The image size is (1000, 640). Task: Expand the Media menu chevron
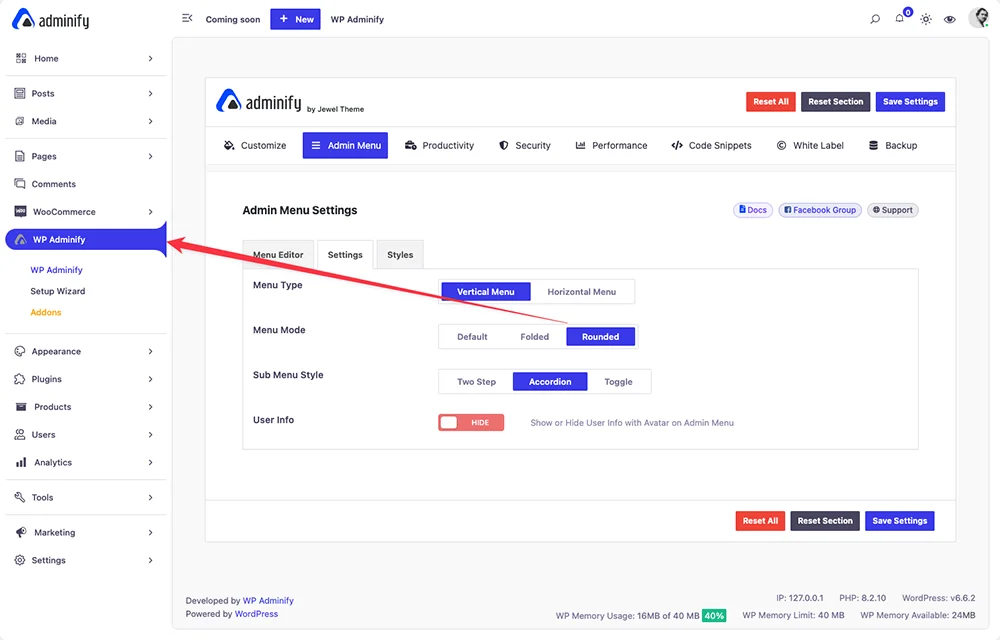tap(151, 121)
